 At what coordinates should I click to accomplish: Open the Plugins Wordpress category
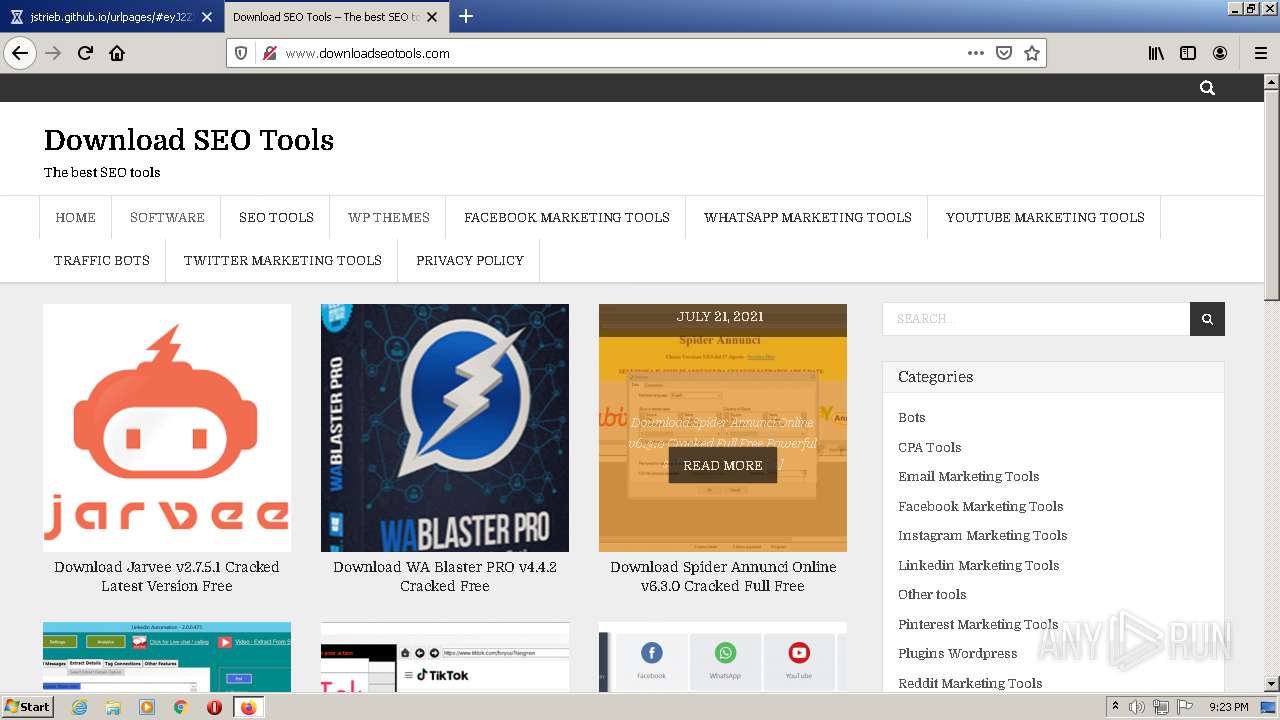[958, 653]
